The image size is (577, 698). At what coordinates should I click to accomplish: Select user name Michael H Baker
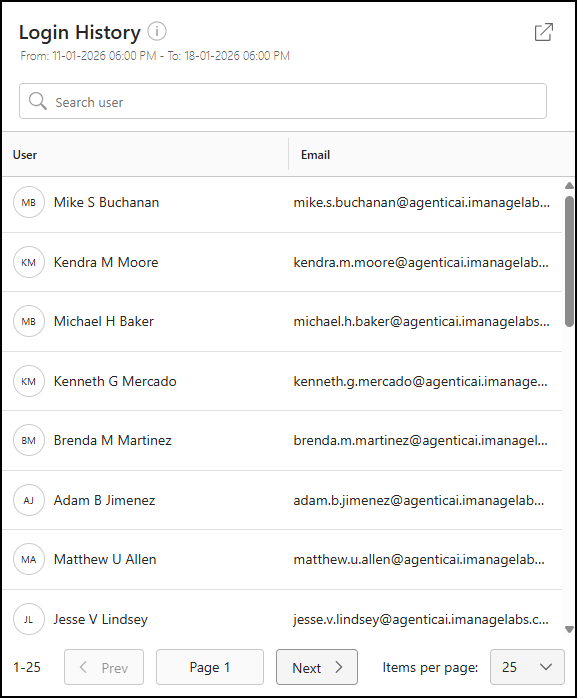tap(104, 321)
